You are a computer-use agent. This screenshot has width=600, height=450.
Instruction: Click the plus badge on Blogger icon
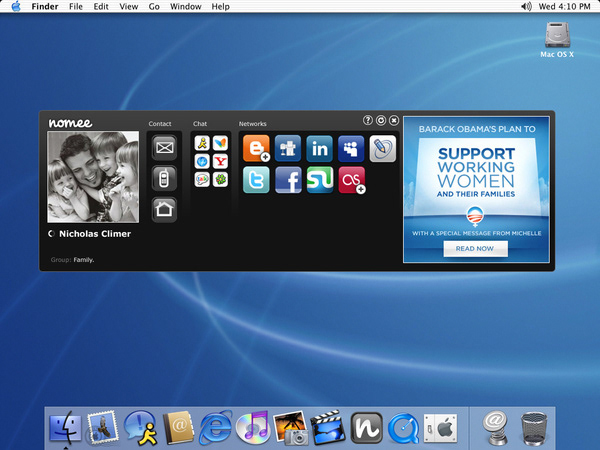265,157
